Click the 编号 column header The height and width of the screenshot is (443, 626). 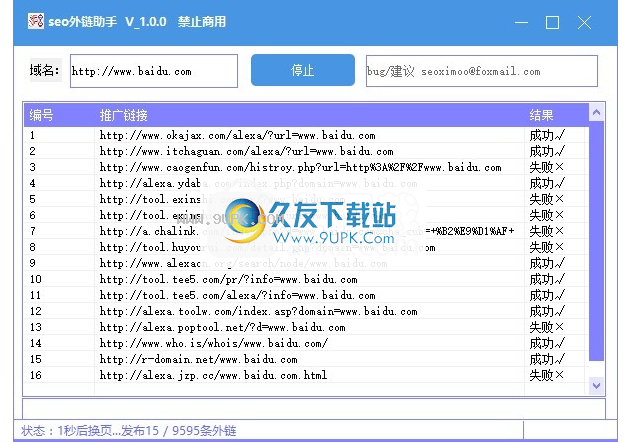pos(41,115)
